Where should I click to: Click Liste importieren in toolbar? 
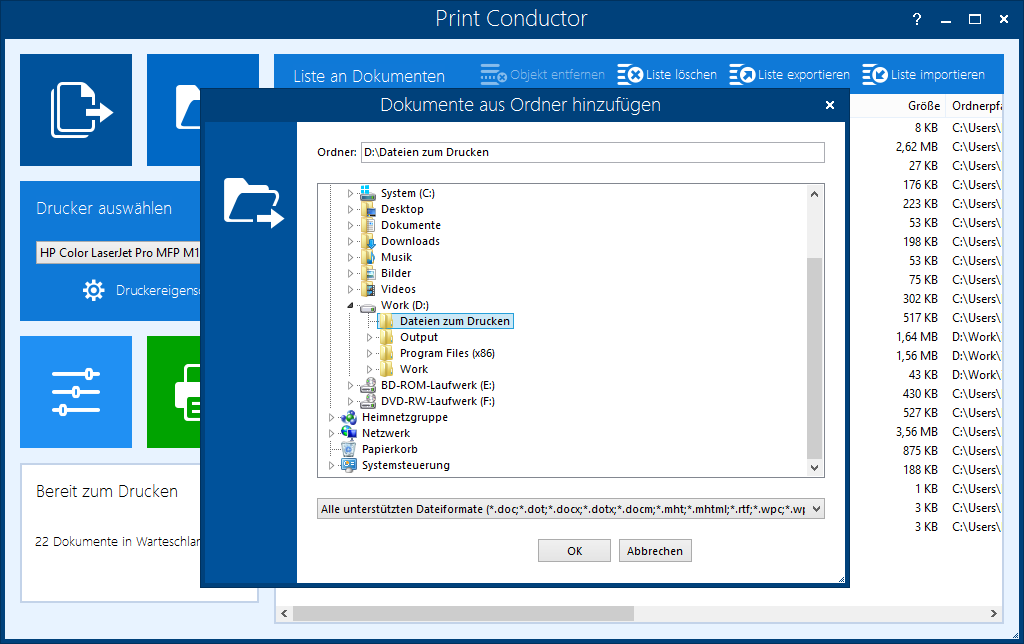pyautogui.click(x=923, y=75)
